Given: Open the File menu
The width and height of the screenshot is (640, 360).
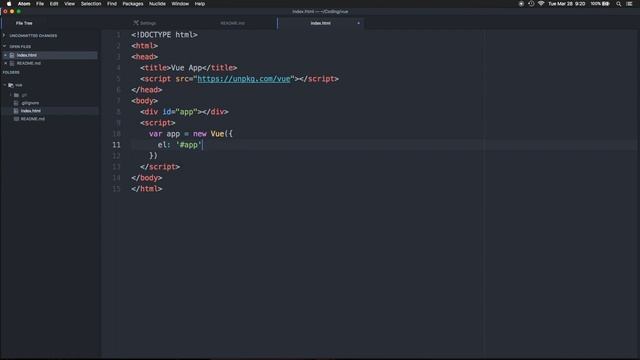Looking at the screenshot, I should pos(40,4).
